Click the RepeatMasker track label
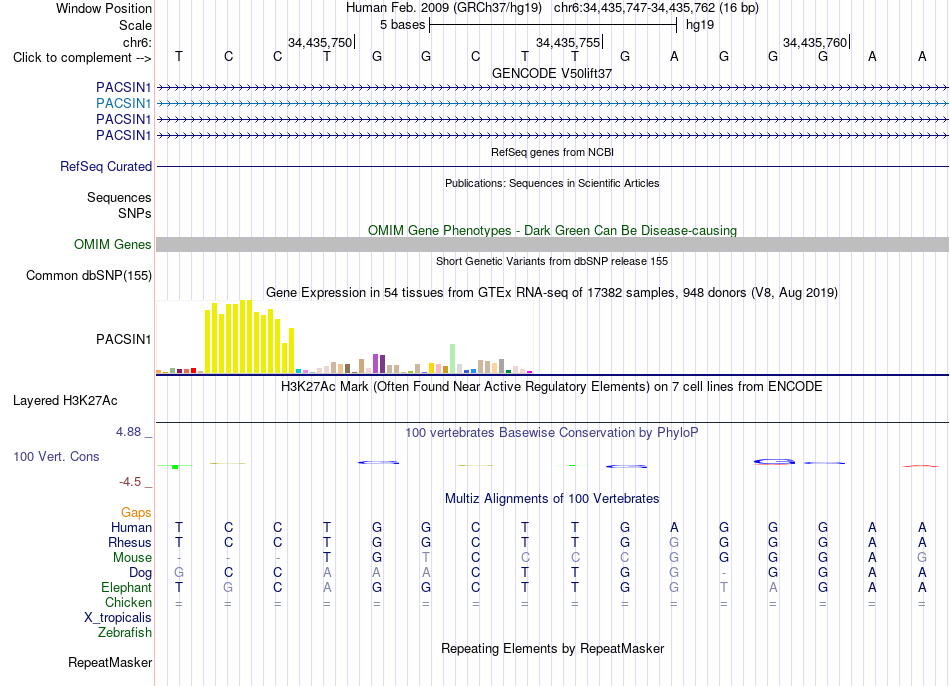Viewport: 950px width, 686px height. pyautogui.click(x=110, y=663)
